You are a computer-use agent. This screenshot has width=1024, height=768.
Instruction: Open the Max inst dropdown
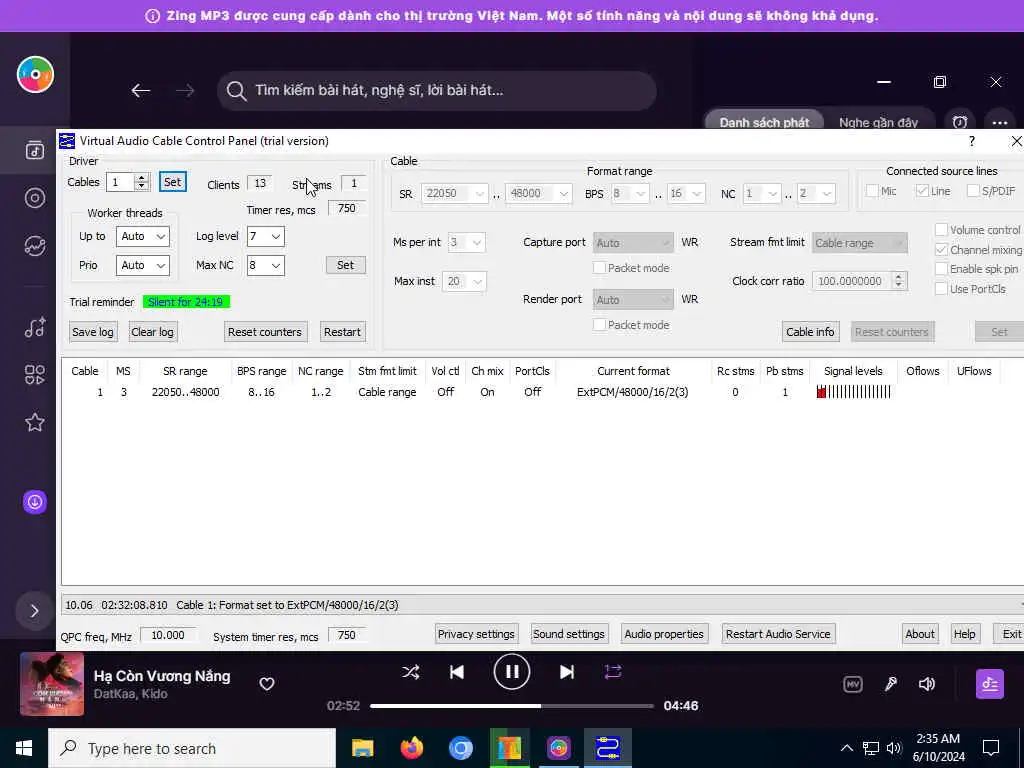point(464,281)
